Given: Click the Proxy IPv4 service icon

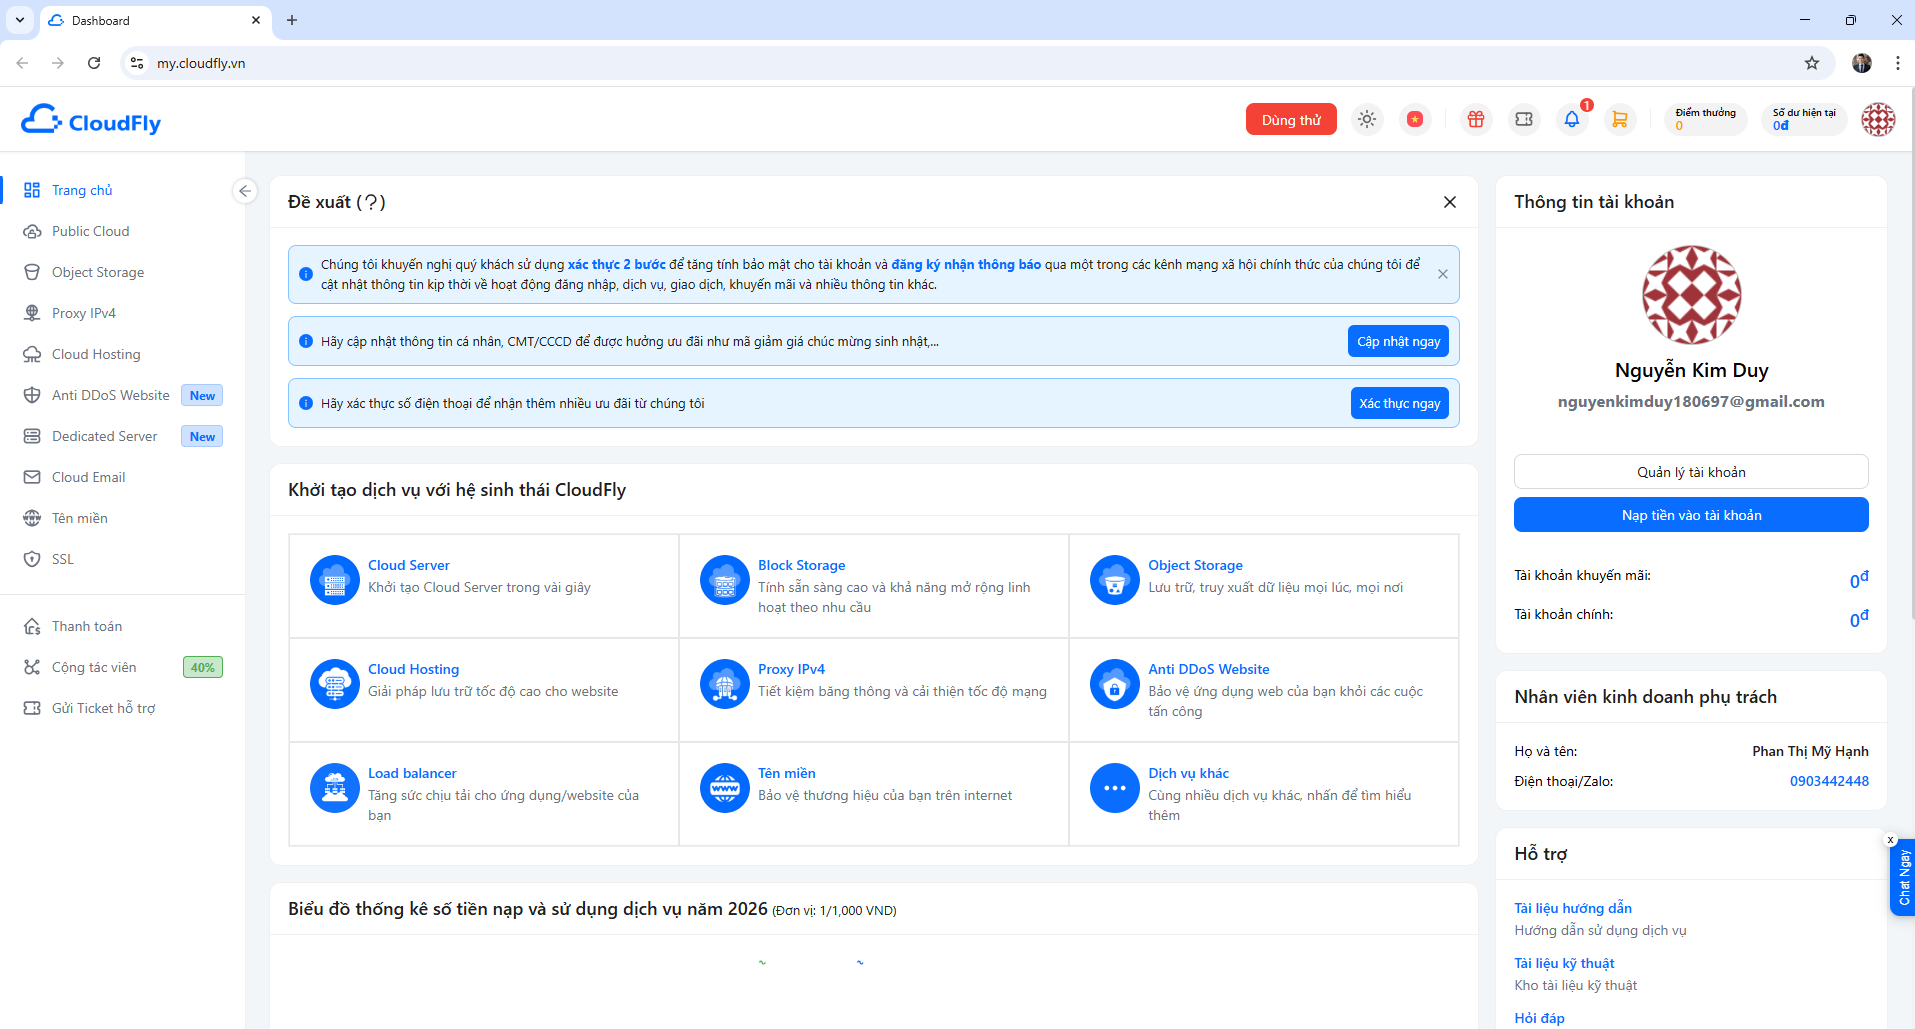Looking at the screenshot, I should [725, 684].
